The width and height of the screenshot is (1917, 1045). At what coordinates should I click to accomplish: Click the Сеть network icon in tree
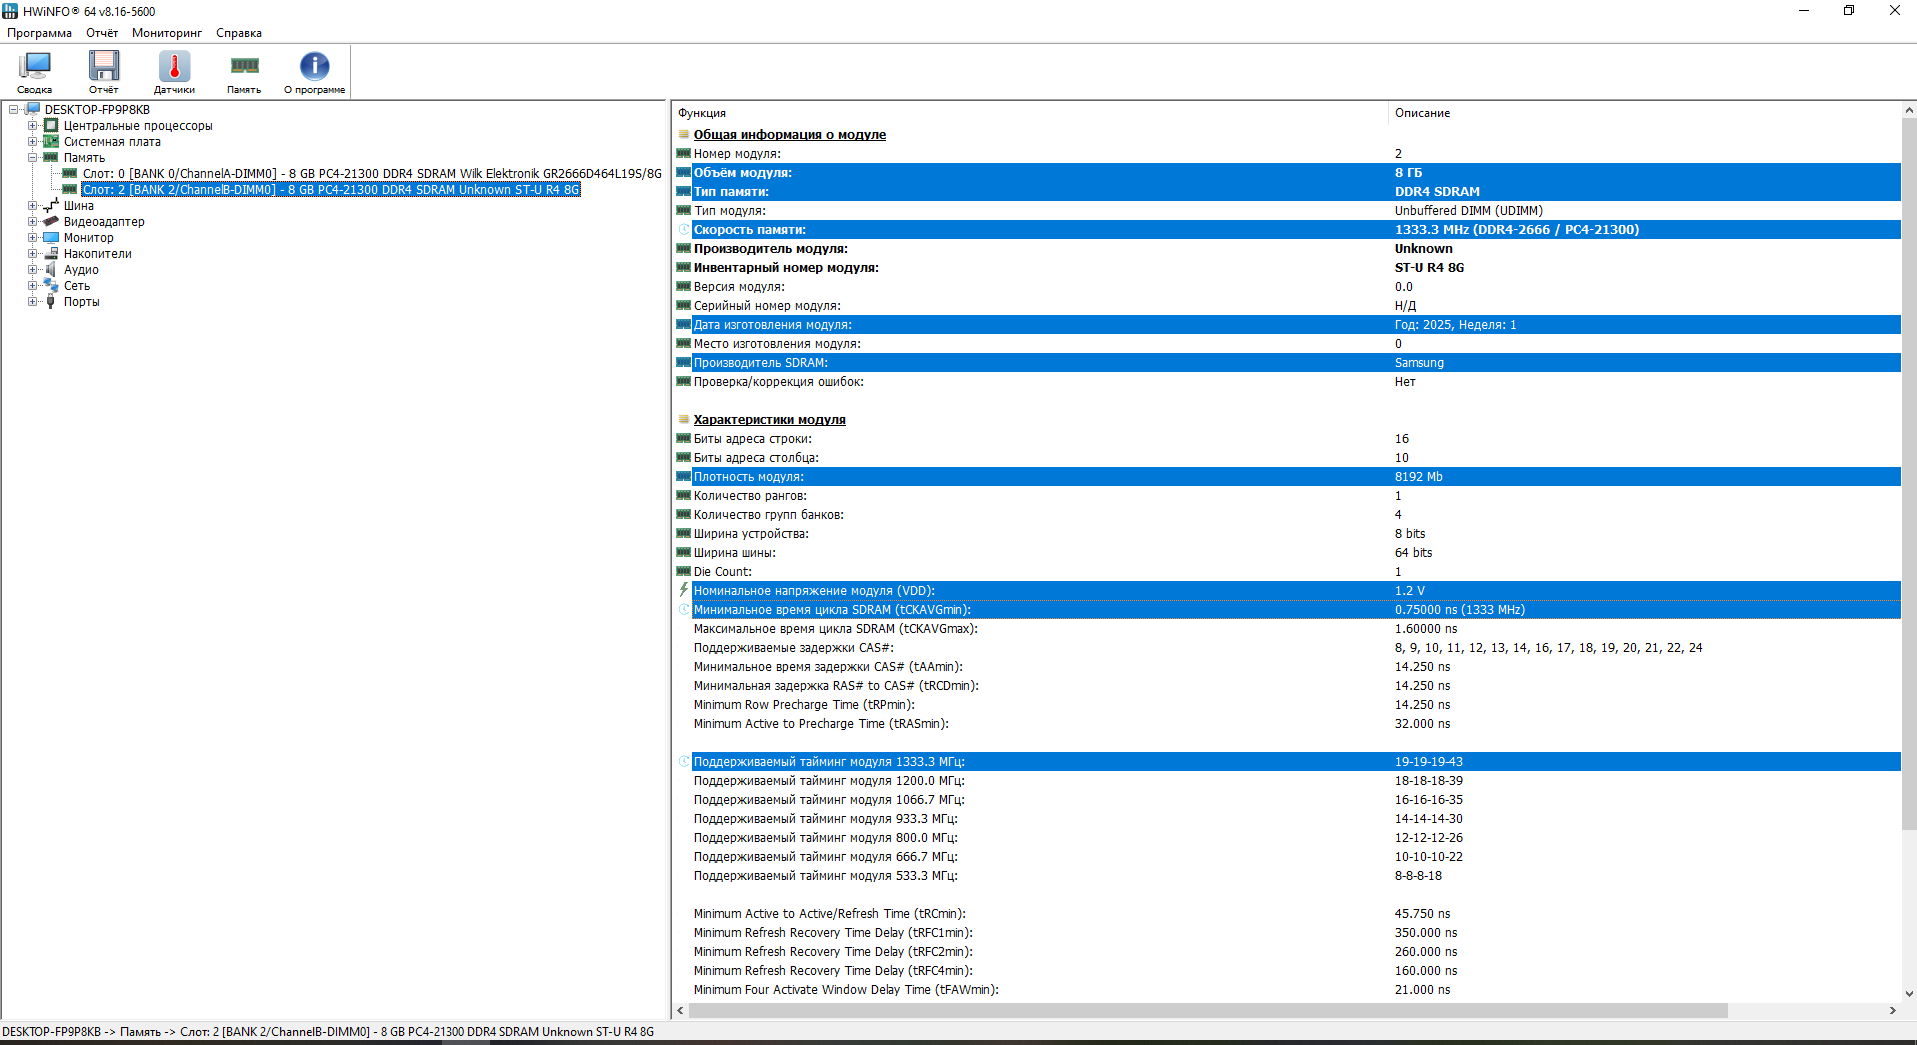[x=51, y=285]
